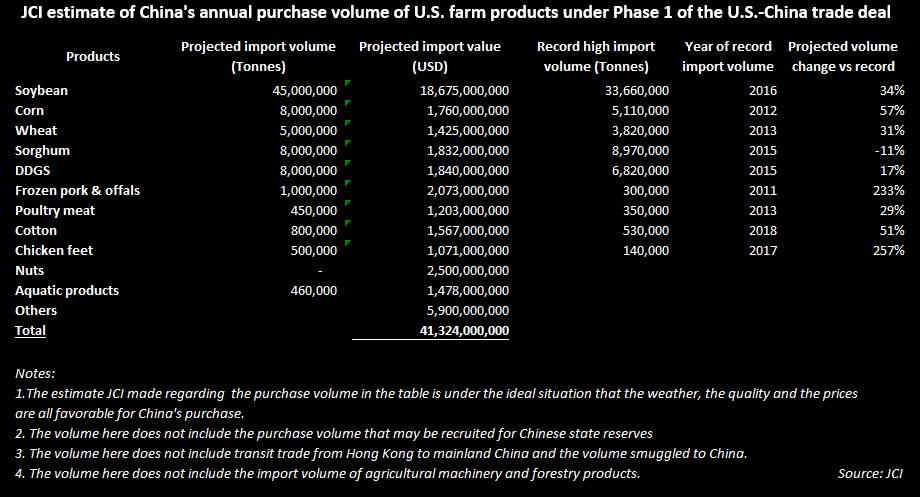
Task: Select the total value 41,324,000,000 cell
Action: pyautogui.click(x=464, y=330)
